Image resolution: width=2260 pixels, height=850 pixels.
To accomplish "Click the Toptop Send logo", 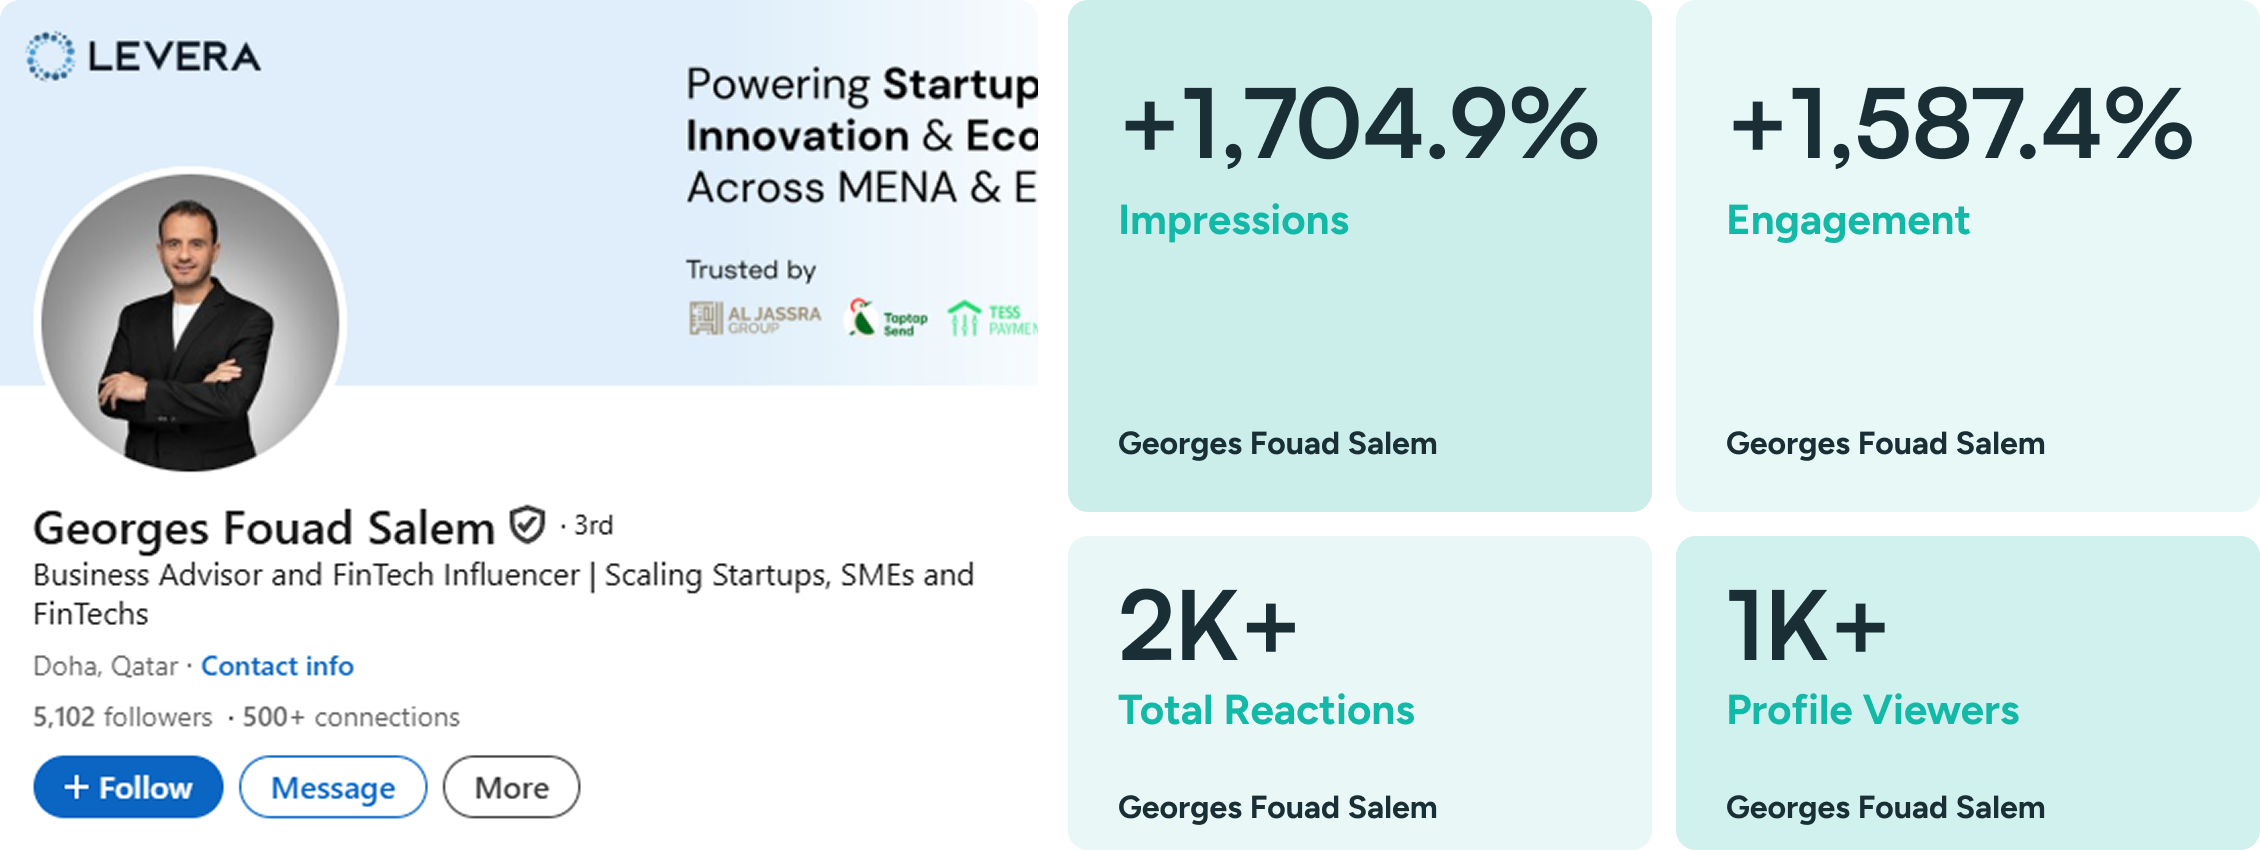I will [x=887, y=319].
